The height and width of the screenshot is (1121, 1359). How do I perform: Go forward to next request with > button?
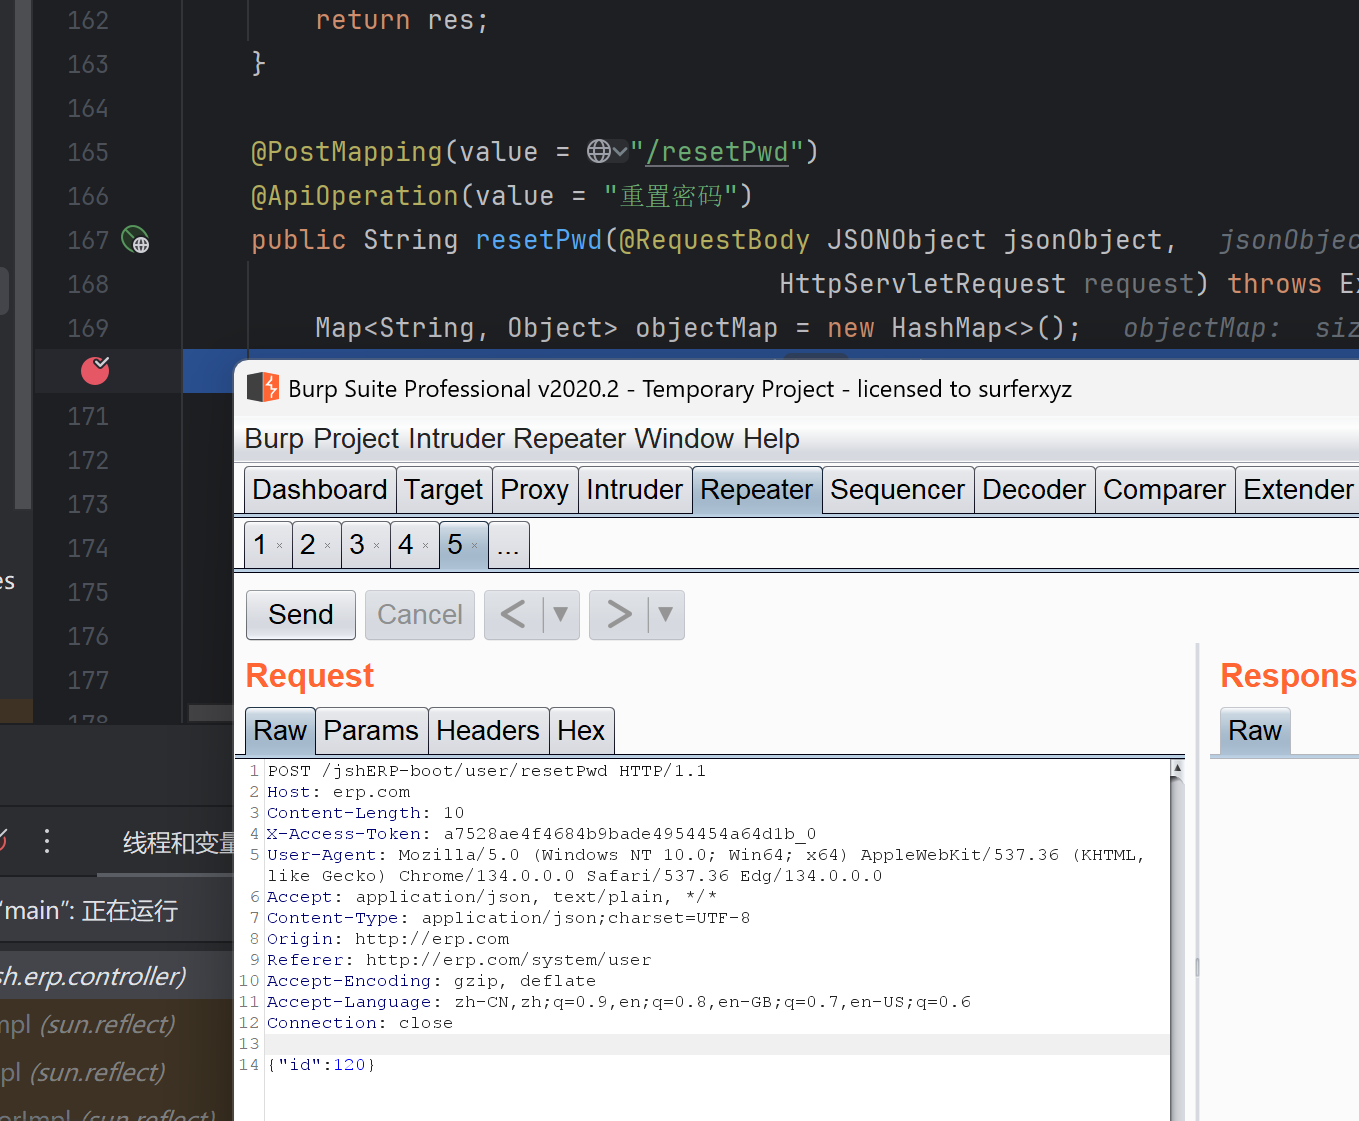pyautogui.click(x=619, y=614)
